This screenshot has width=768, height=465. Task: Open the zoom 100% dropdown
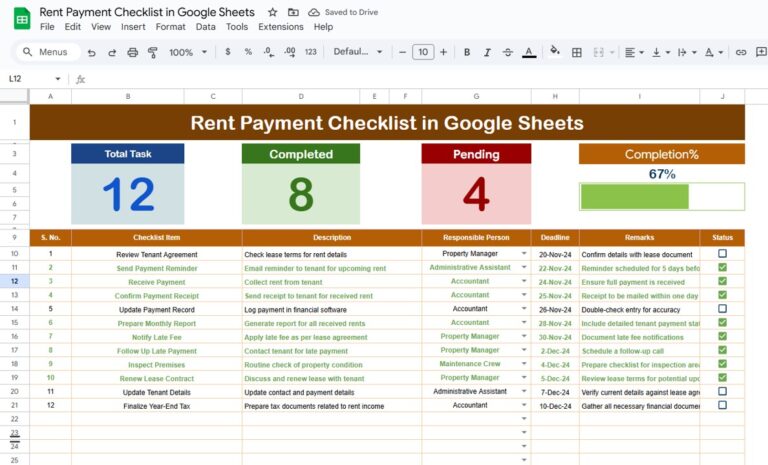click(188, 52)
